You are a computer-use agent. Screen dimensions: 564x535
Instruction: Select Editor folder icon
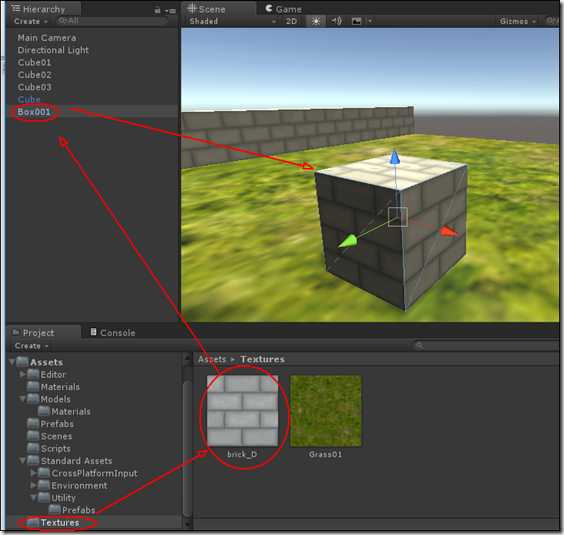pyautogui.click(x=33, y=374)
